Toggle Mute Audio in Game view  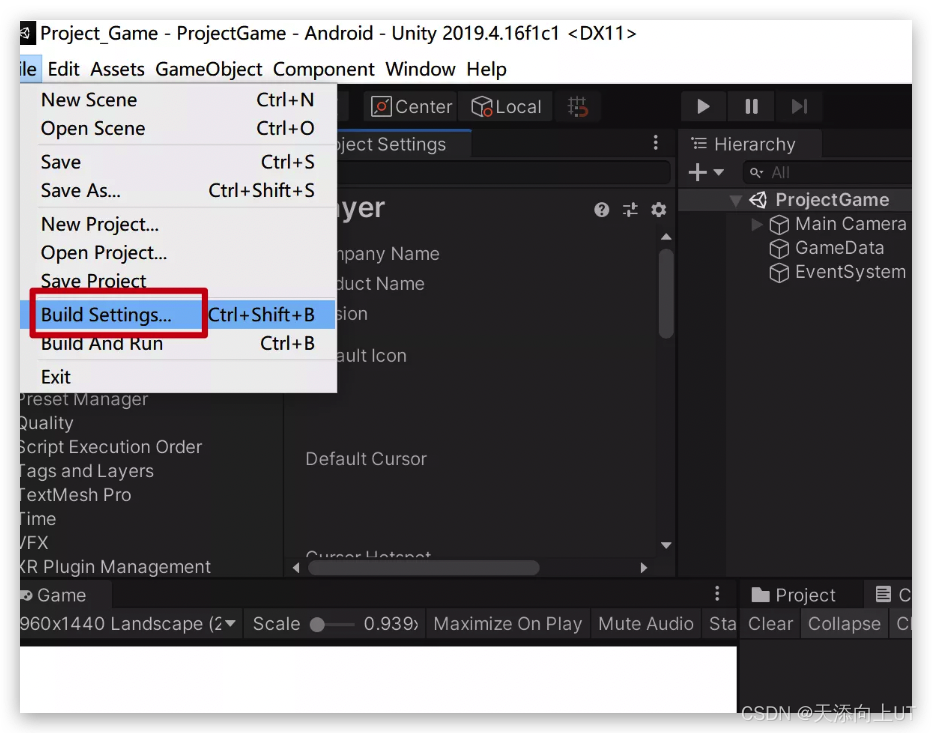[646, 624]
